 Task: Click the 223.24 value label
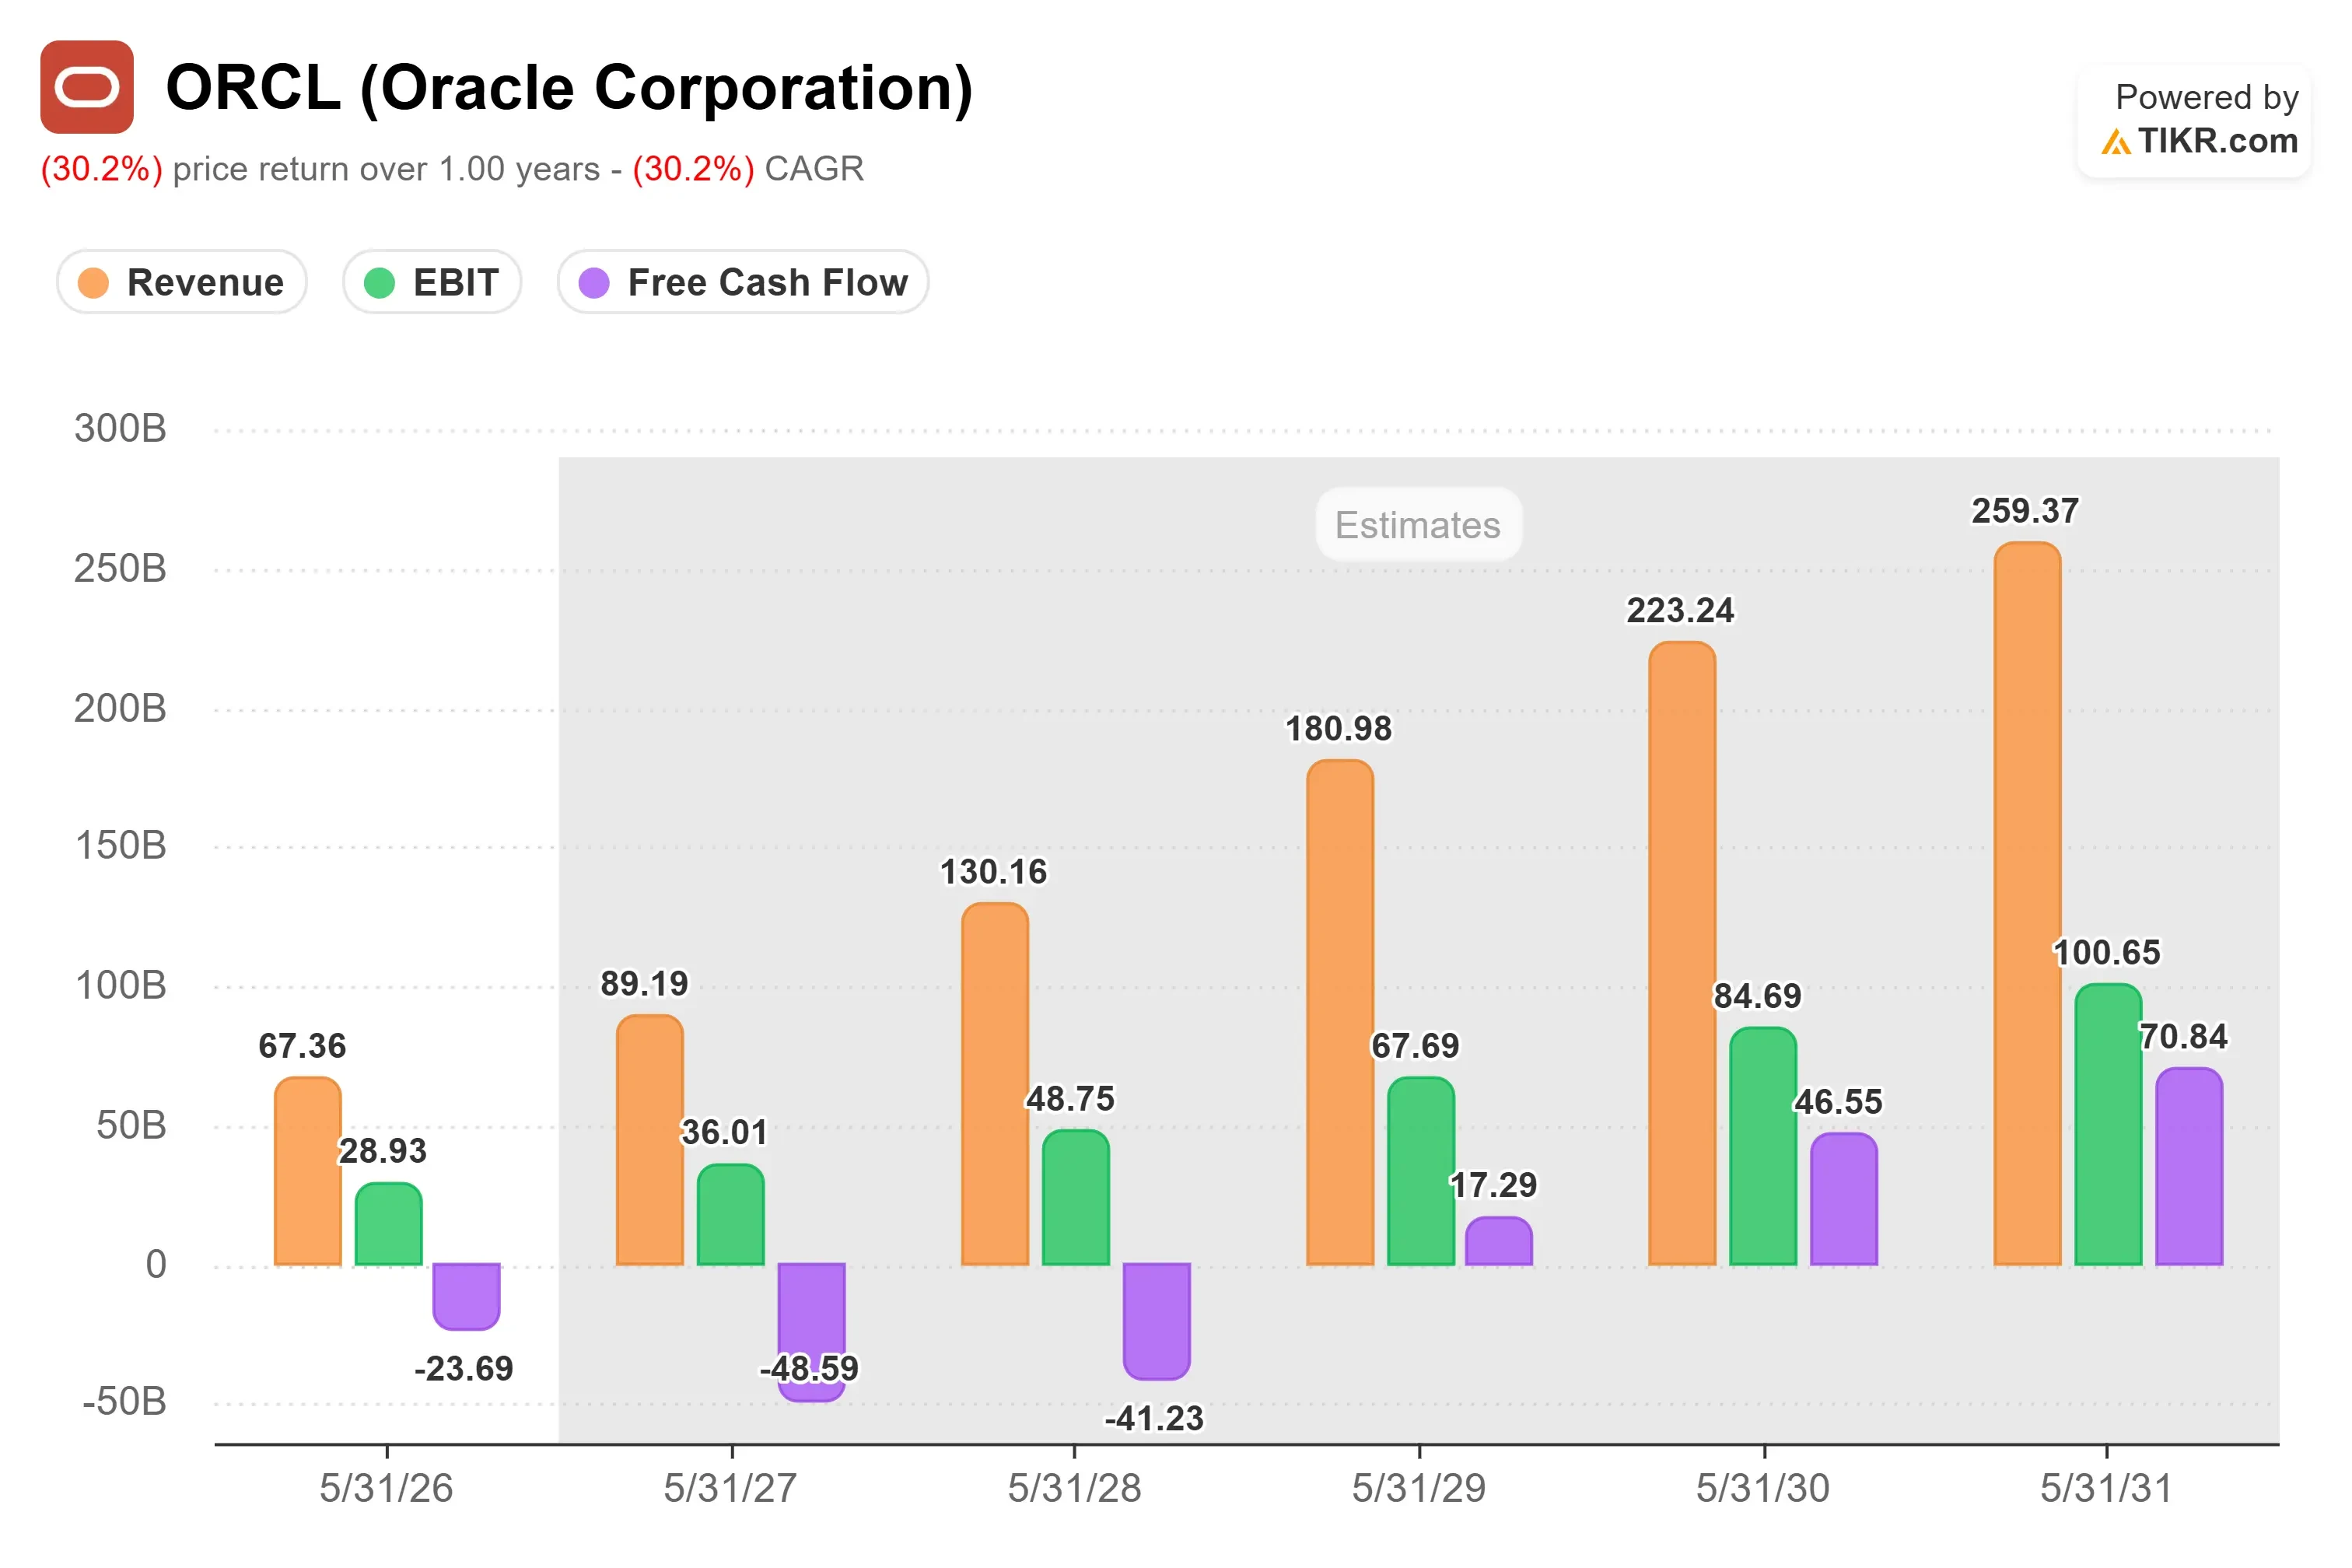click(1680, 610)
